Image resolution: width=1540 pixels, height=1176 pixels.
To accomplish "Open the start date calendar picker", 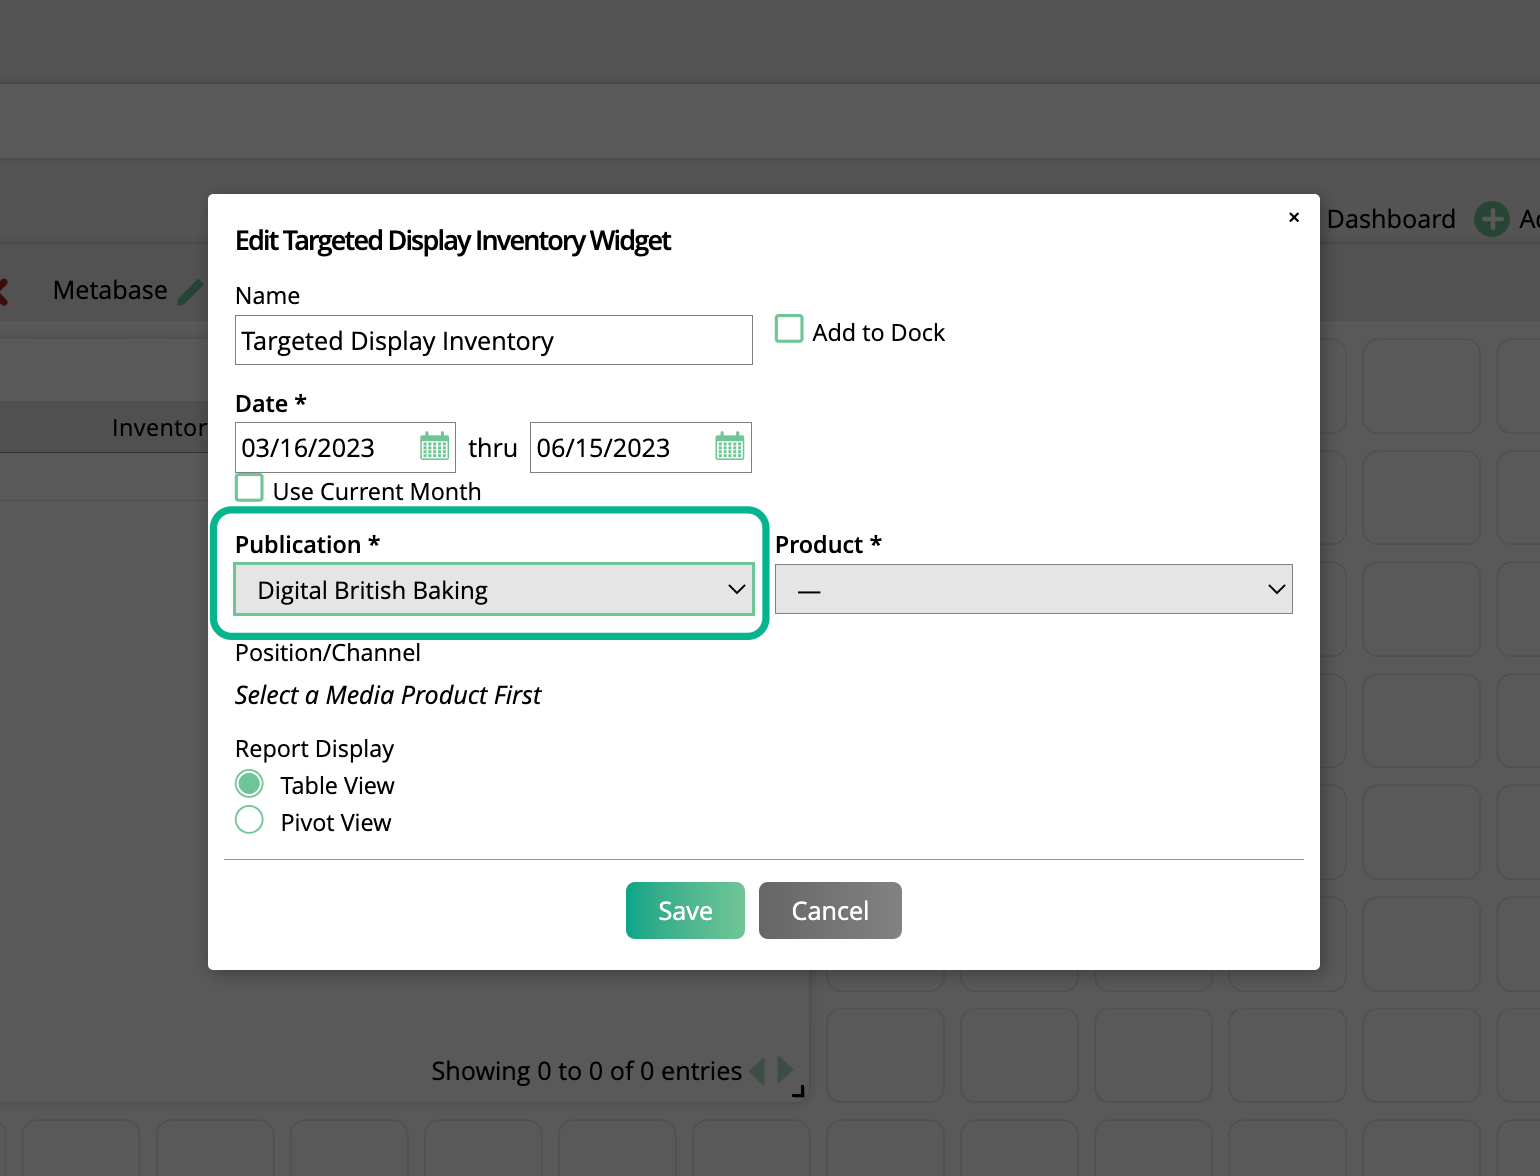I will coord(434,446).
